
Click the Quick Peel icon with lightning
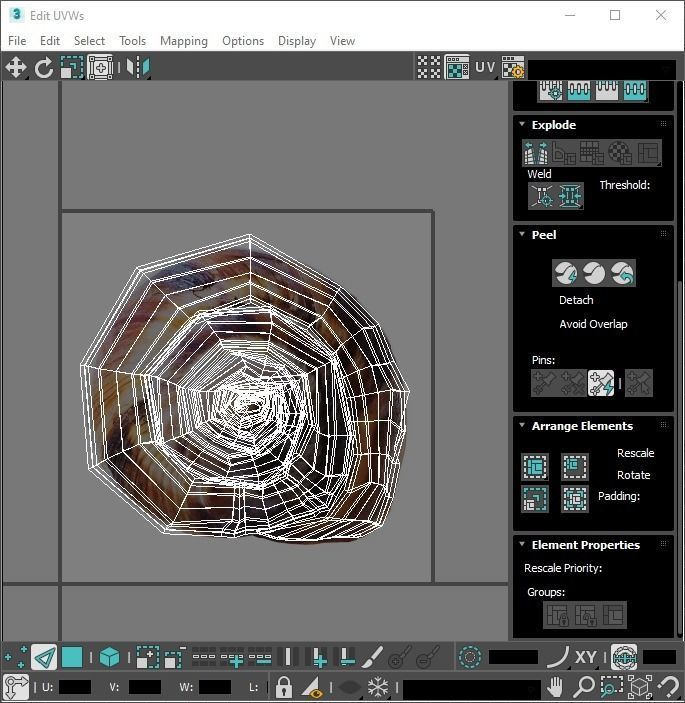click(x=566, y=273)
